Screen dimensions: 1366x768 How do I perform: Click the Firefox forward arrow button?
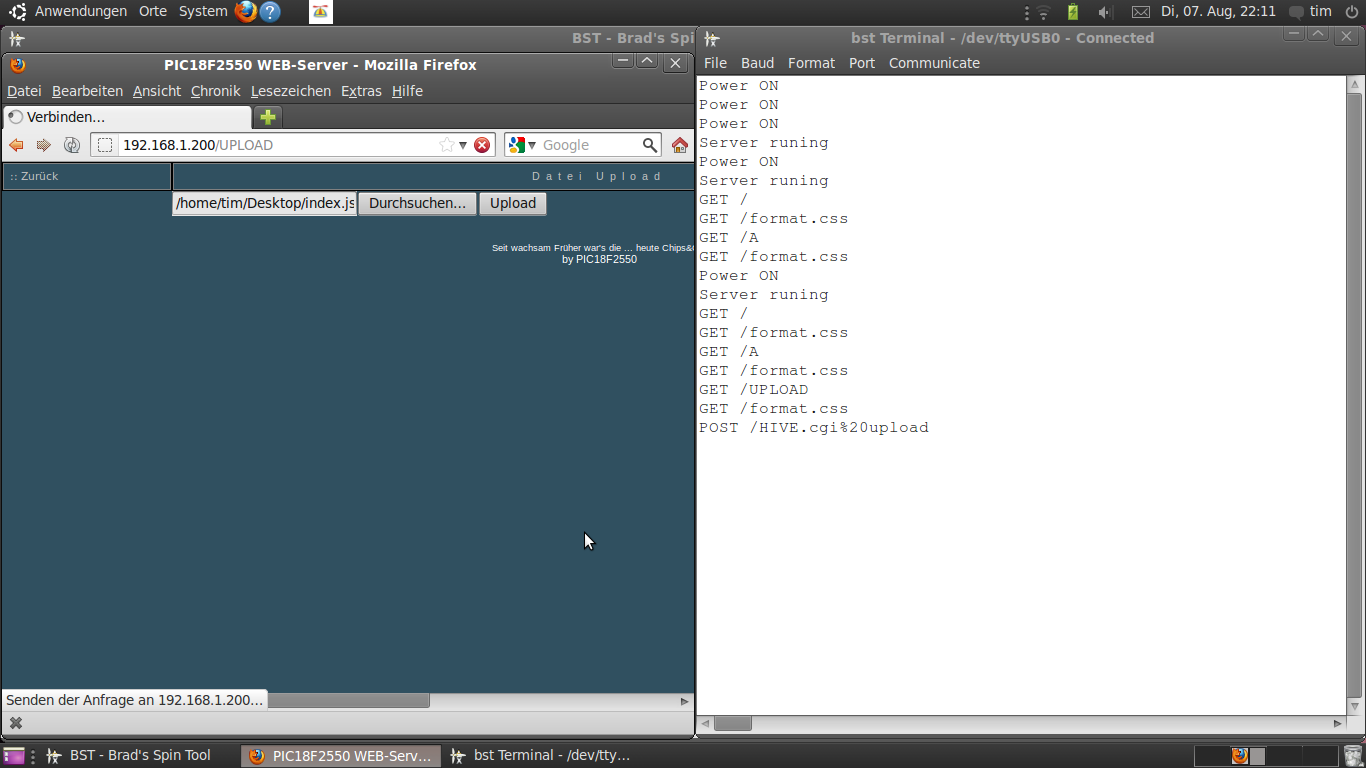click(43, 145)
